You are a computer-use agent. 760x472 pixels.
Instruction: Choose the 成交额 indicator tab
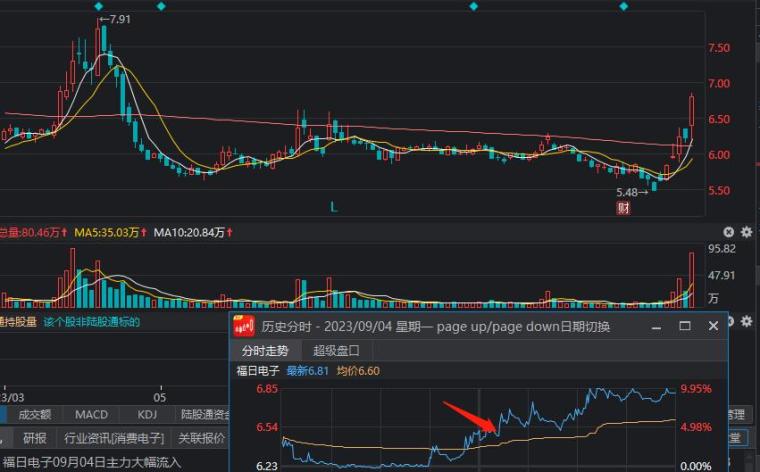(35, 414)
